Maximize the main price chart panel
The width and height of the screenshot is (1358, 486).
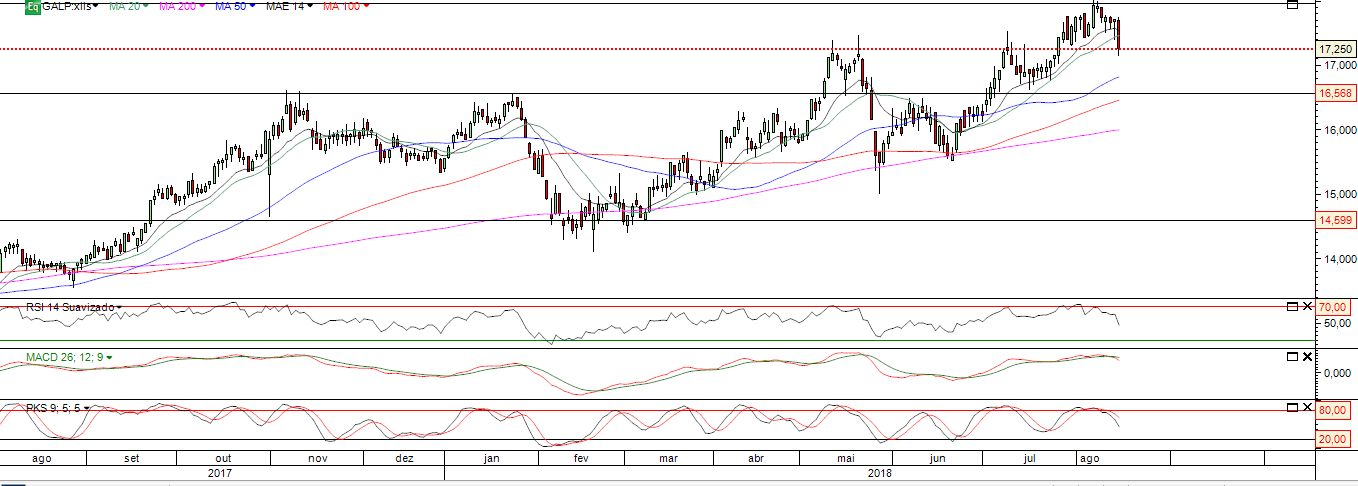point(1291,5)
